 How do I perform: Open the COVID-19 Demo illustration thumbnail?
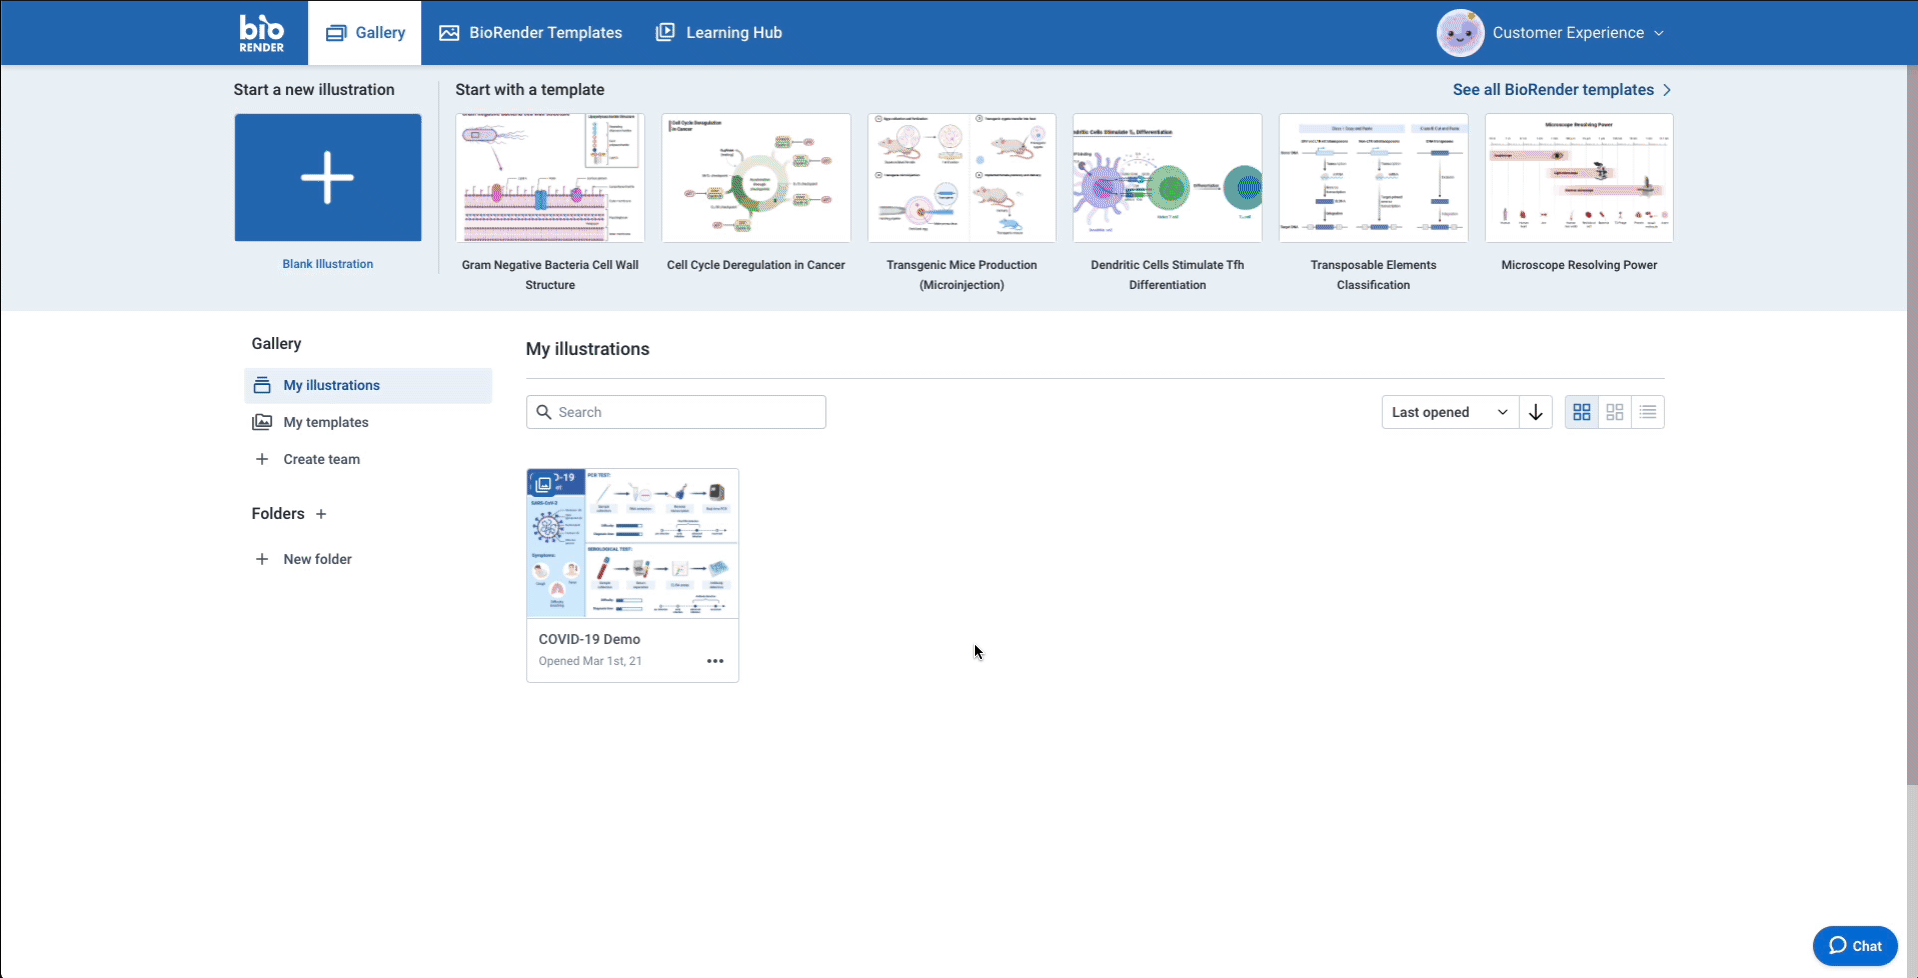[632, 543]
